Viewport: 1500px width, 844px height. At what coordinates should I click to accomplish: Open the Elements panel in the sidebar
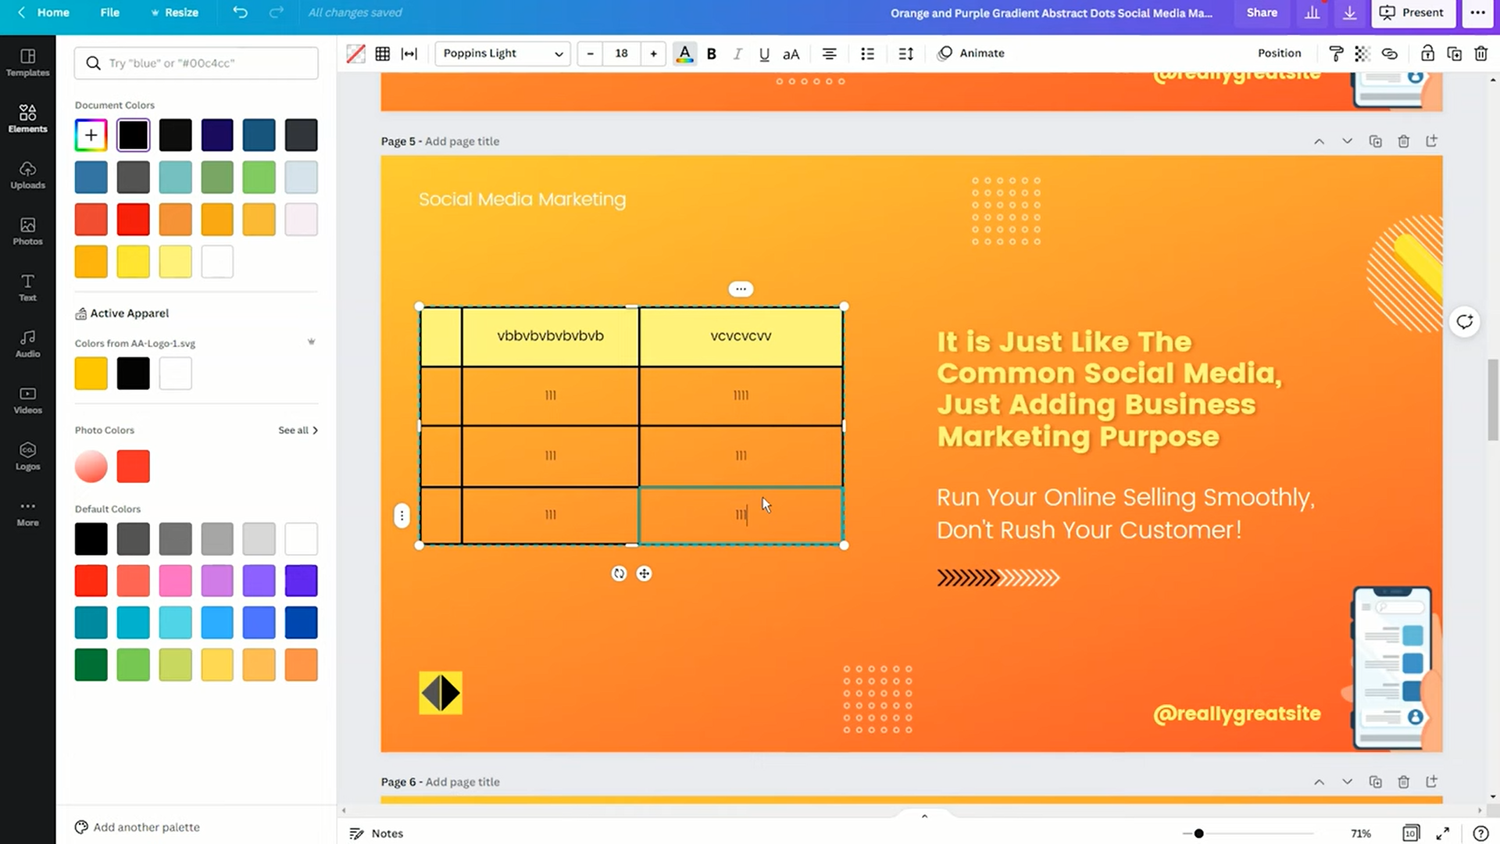click(x=27, y=117)
